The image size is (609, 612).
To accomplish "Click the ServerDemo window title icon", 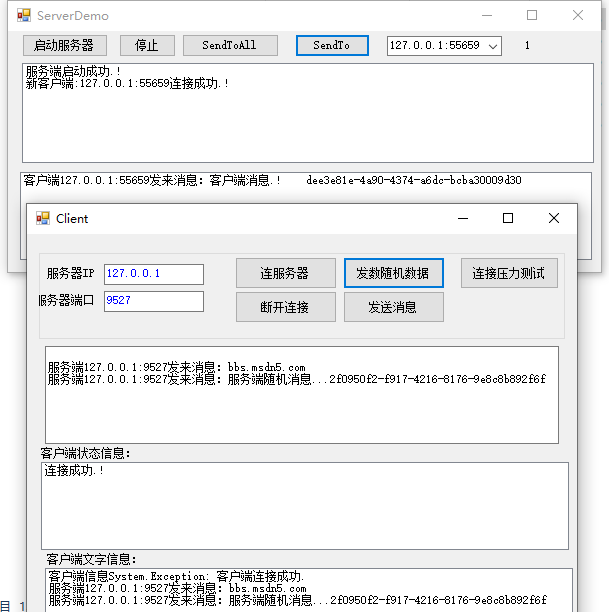I will point(24,16).
